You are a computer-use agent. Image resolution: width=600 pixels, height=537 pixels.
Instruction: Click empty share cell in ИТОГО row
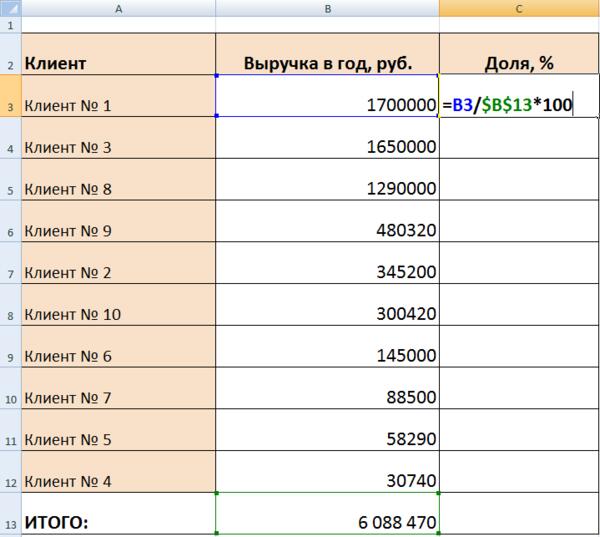(x=519, y=514)
